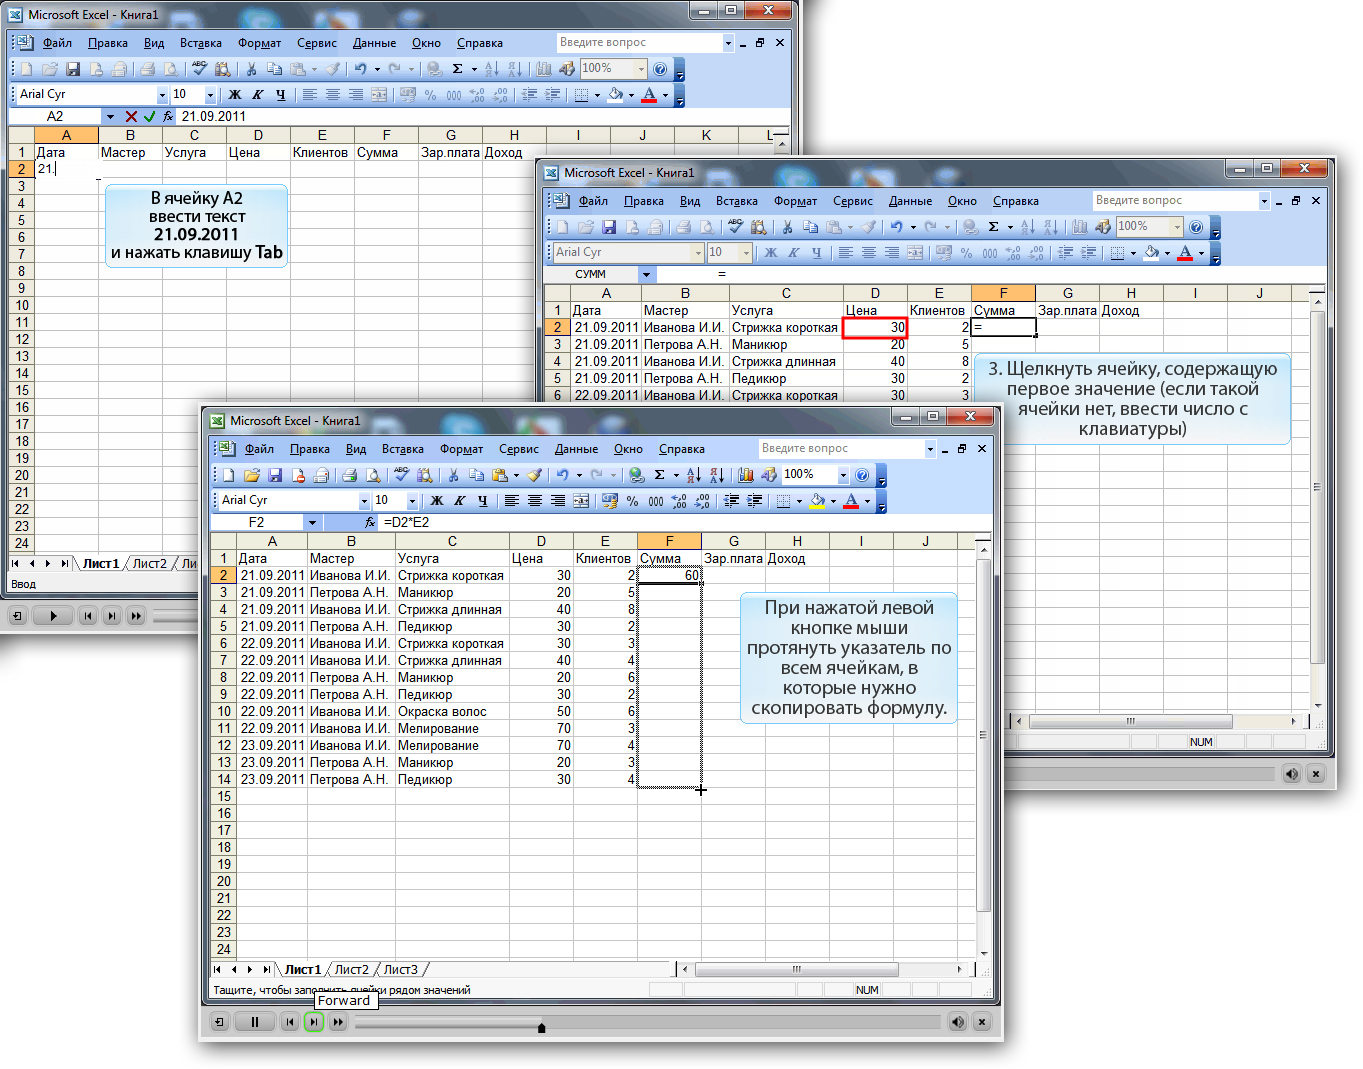The image size is (1363, 1069).
Task: Click the exit button at the left of the front window's player bar
Action: point(219,1021)
